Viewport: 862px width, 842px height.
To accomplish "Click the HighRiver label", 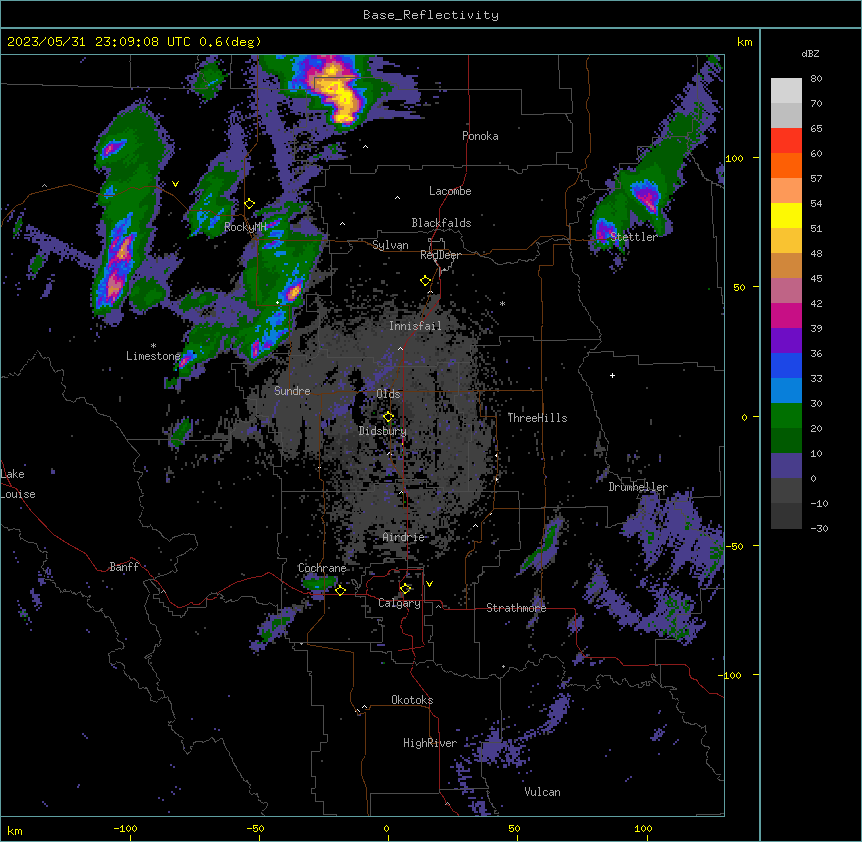I will coord(430,743).
